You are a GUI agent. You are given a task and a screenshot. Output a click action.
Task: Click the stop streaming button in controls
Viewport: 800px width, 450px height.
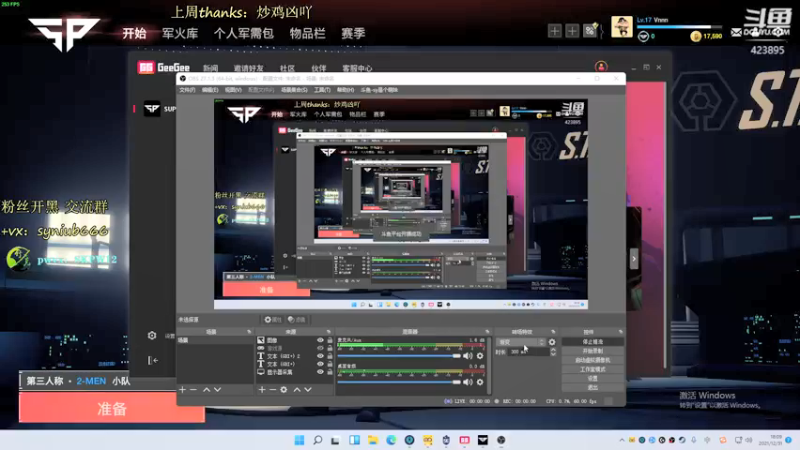[x=592, y=342]
